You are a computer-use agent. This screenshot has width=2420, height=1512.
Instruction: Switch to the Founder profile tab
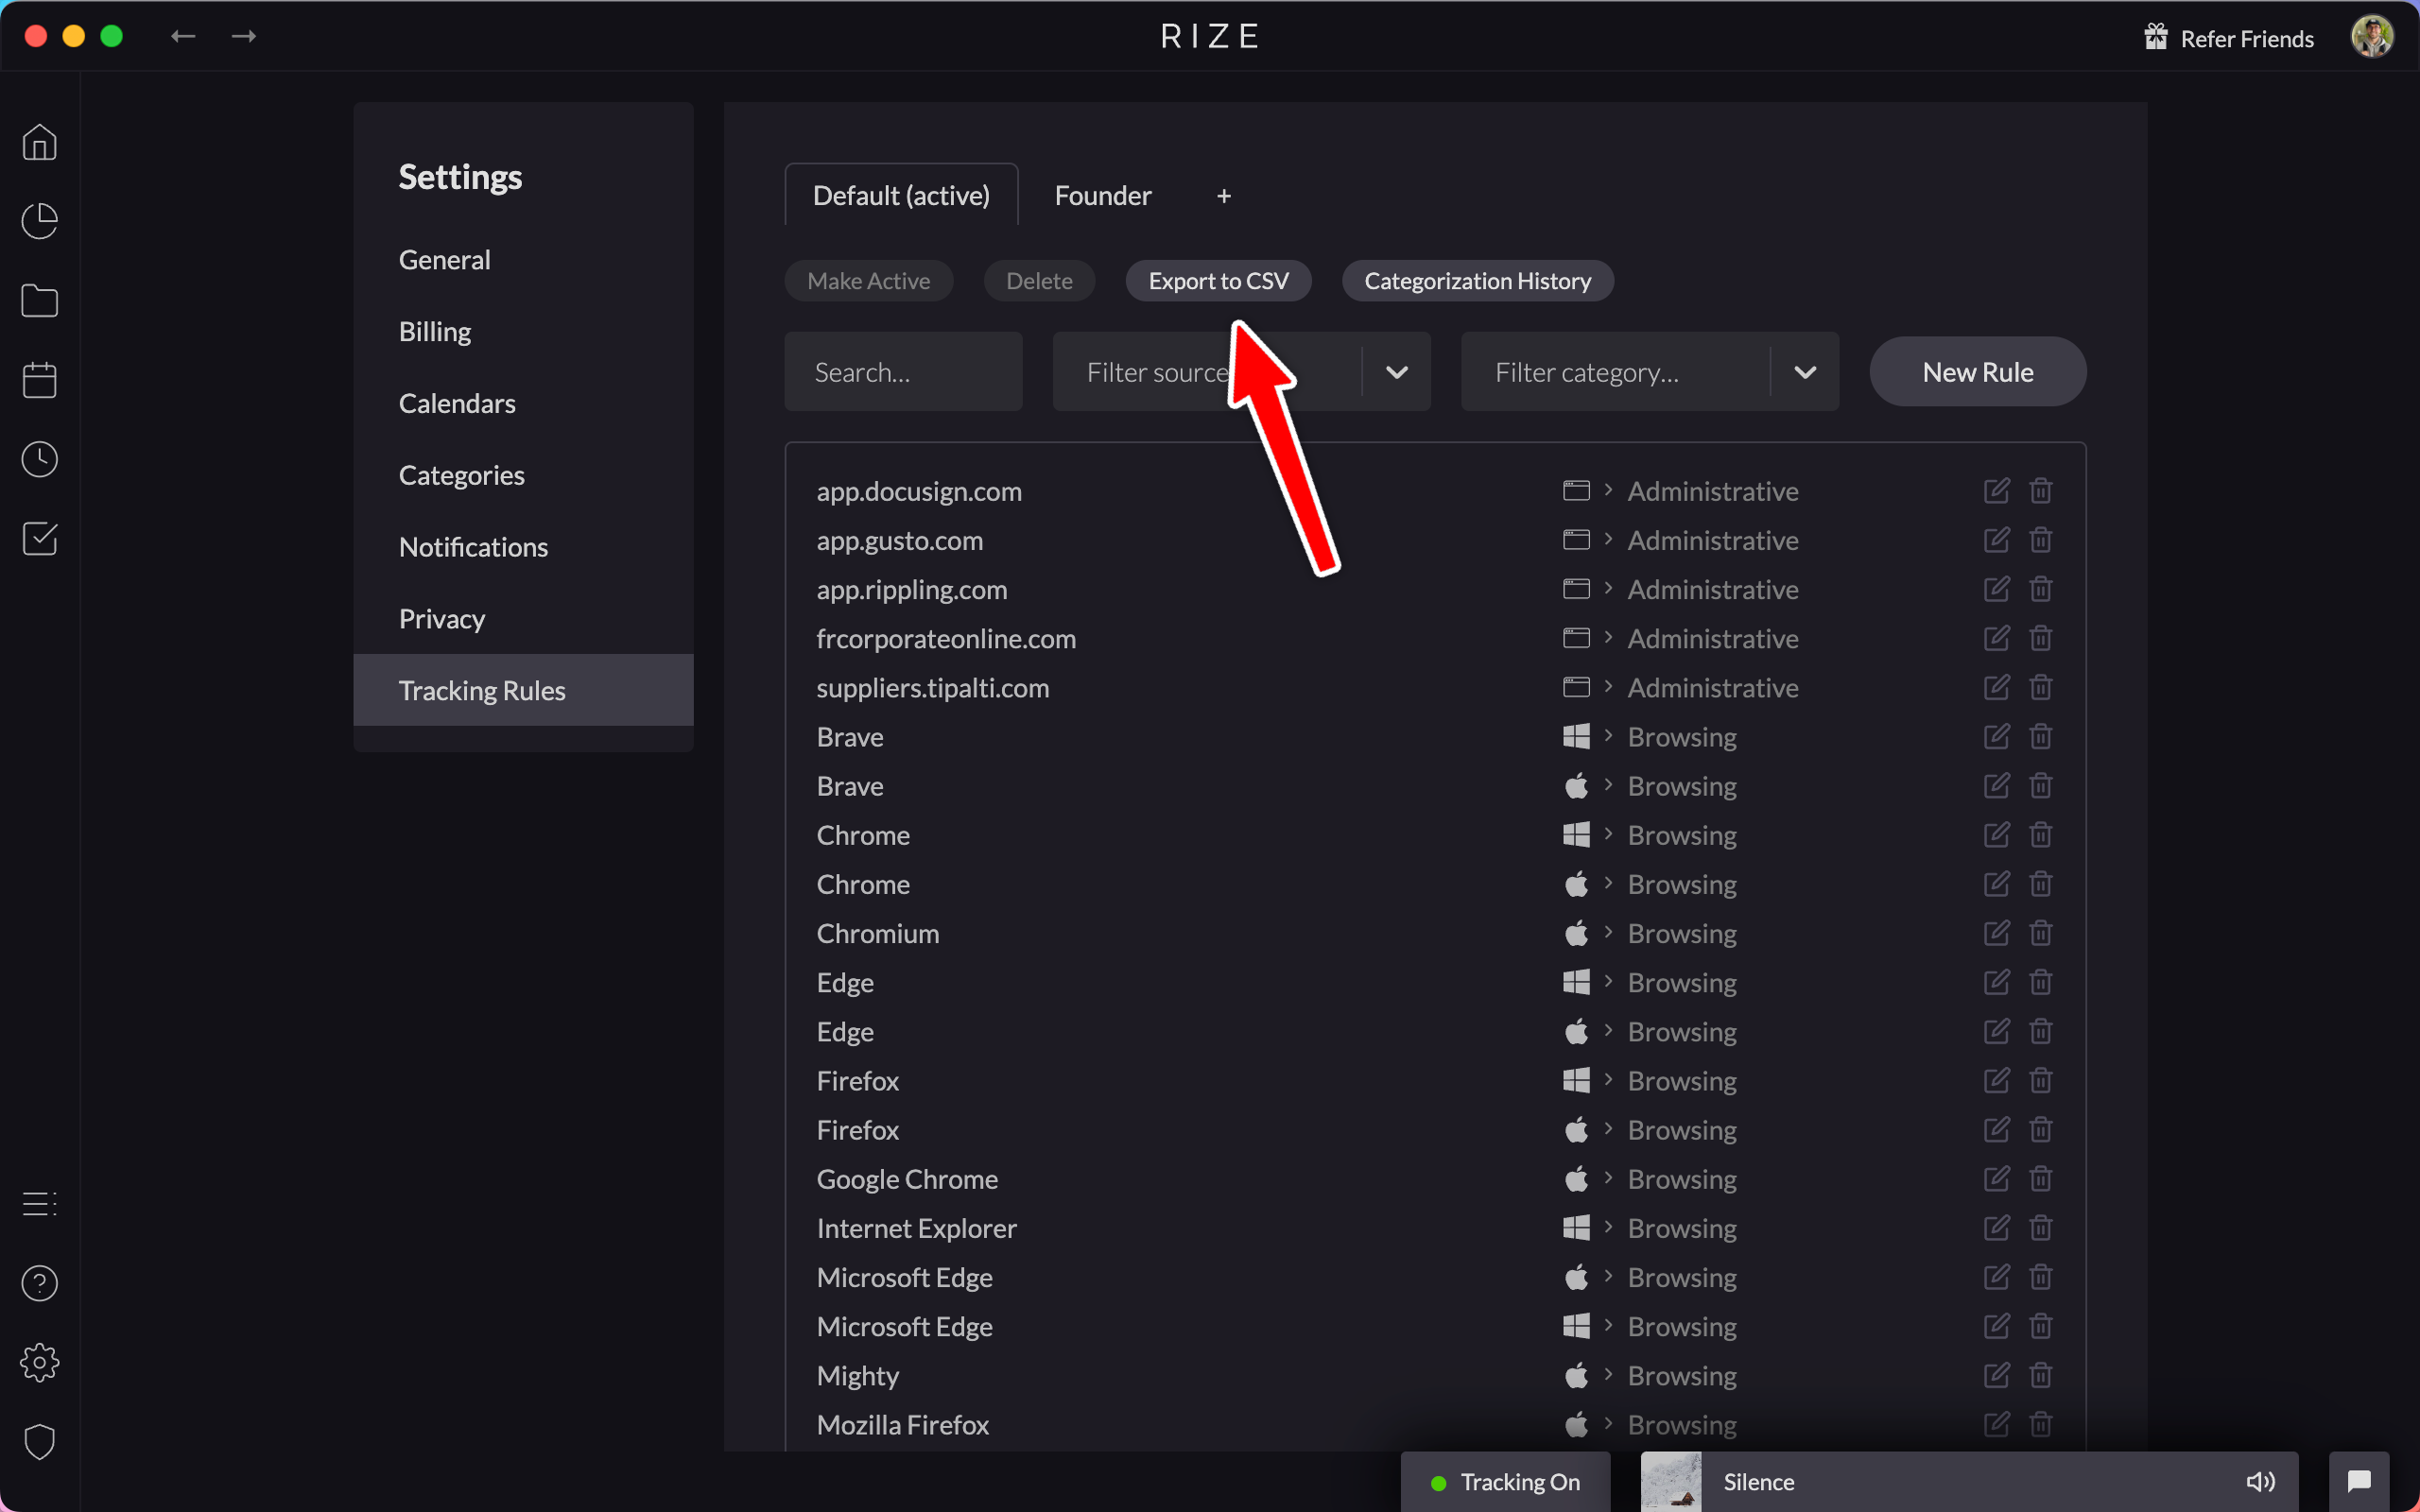pos(1102,196)
